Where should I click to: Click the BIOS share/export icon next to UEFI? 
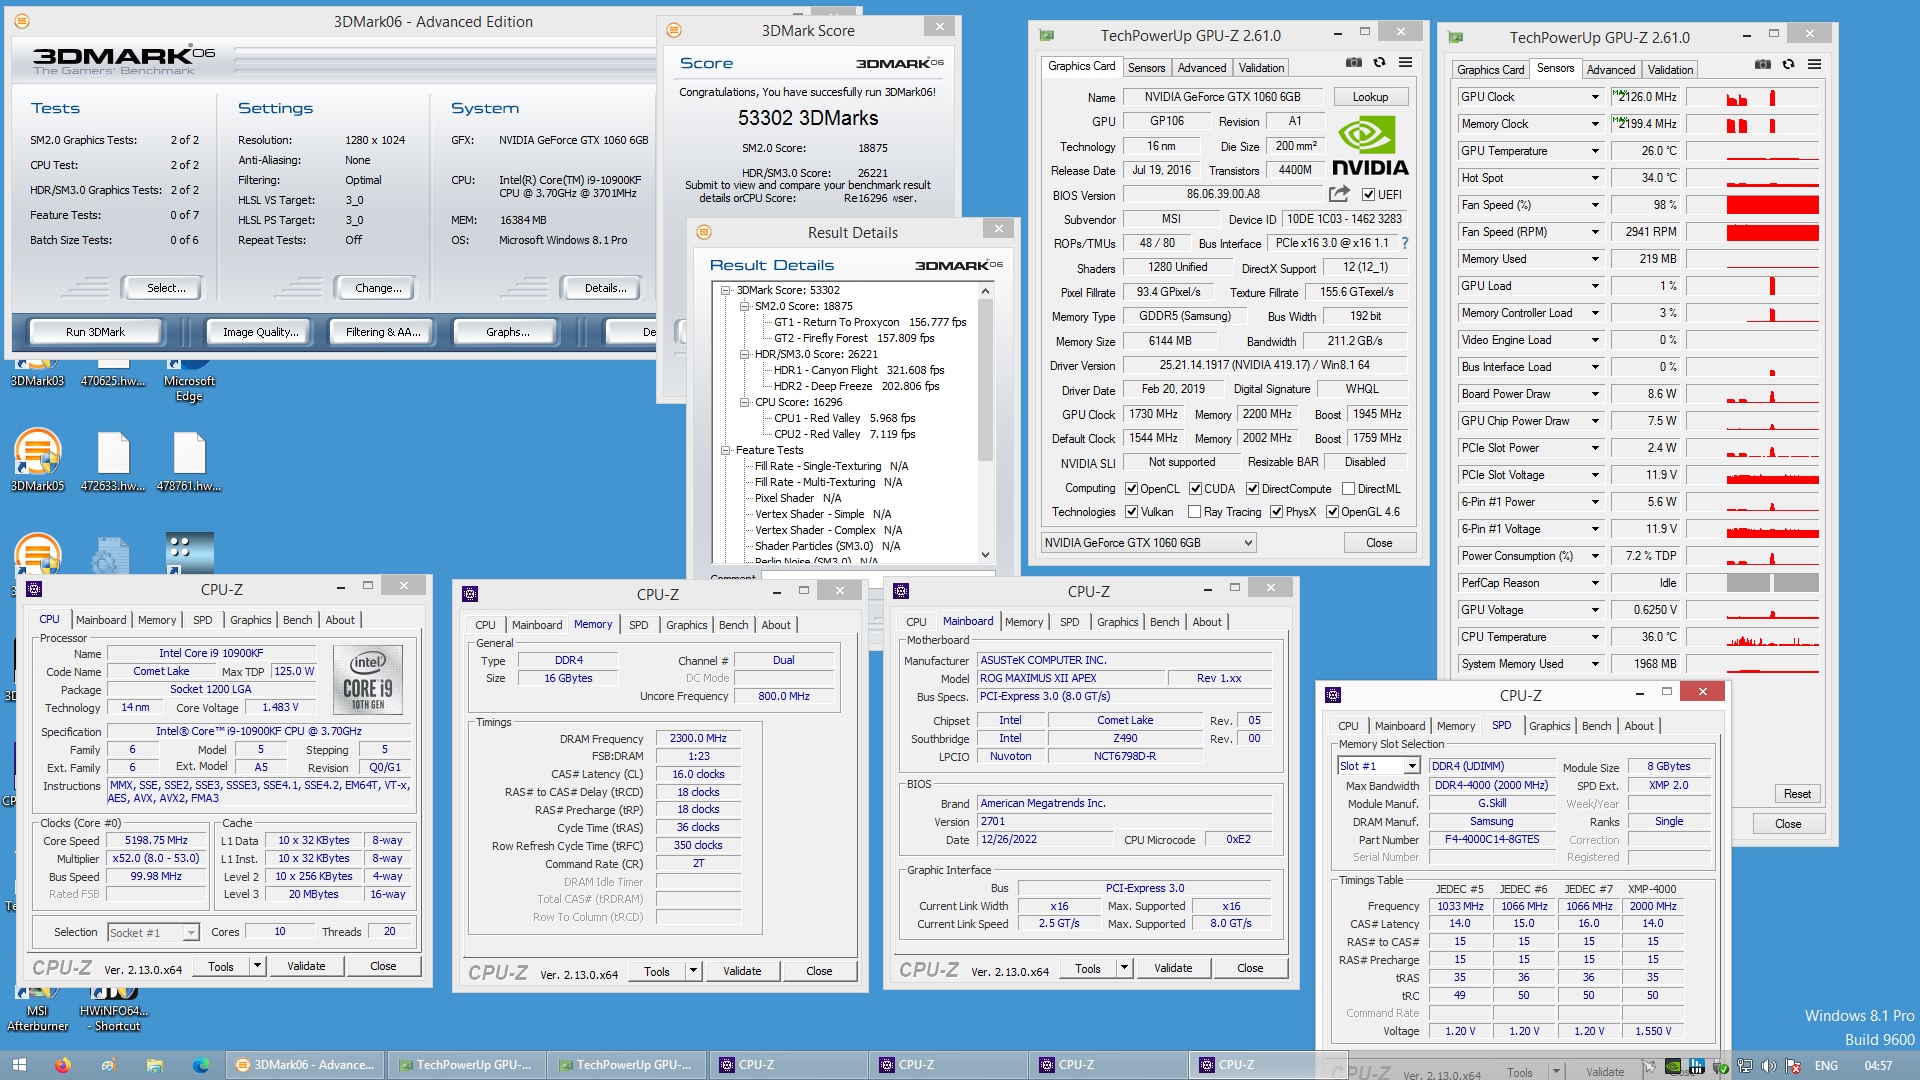1339,194
